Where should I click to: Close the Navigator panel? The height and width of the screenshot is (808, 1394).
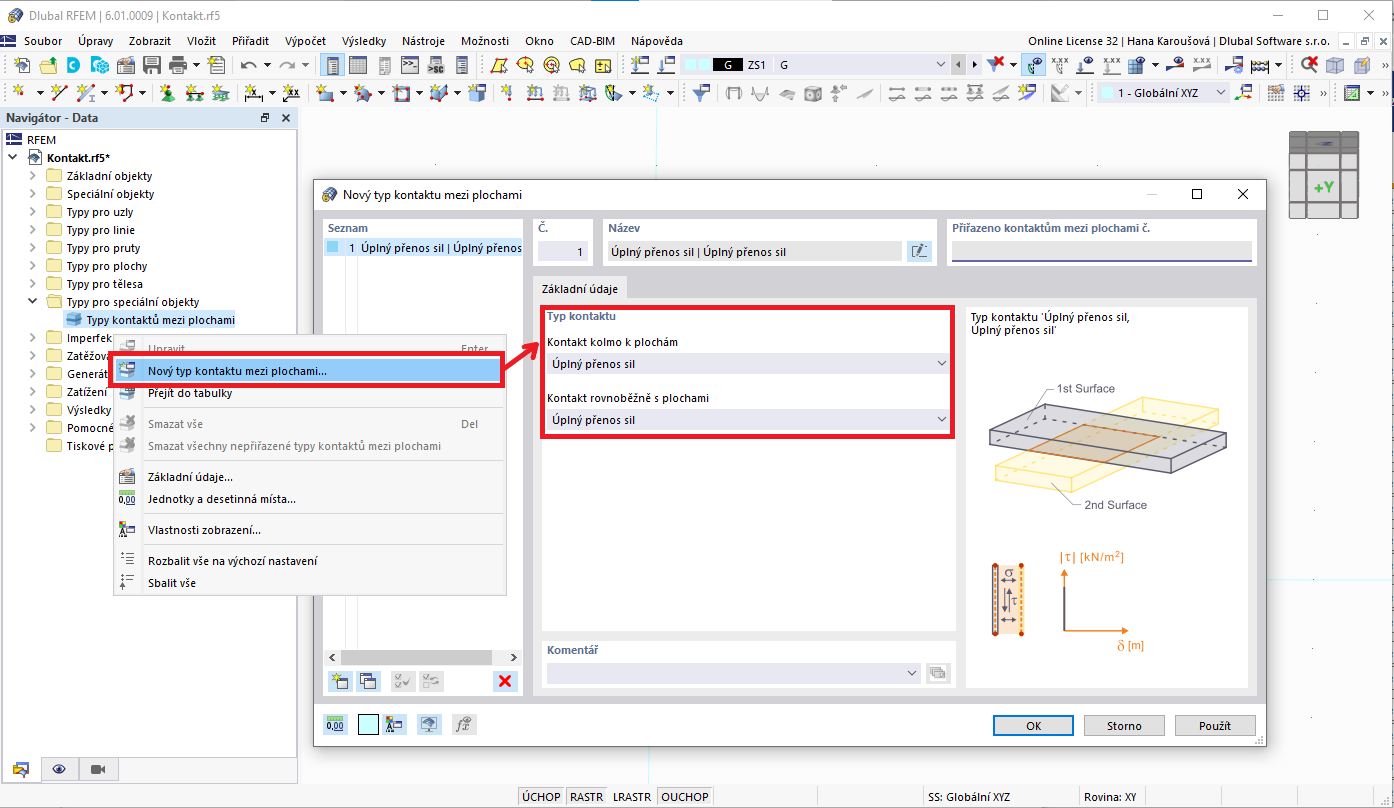[x=285, y=118]
